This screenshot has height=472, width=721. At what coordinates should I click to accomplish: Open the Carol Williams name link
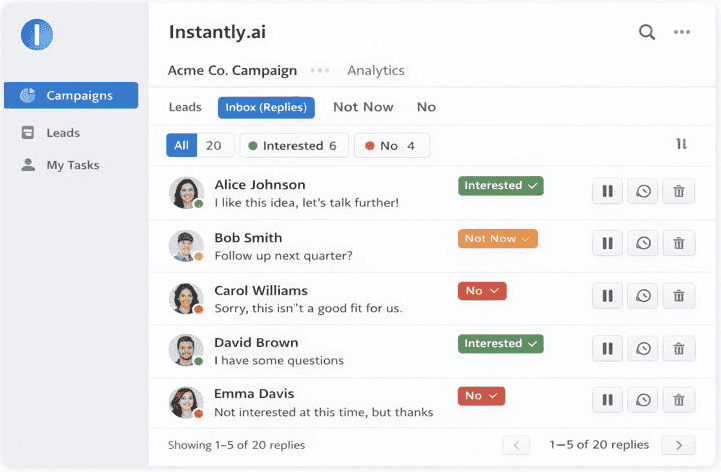pyautogui.click(x=261, y=291)
